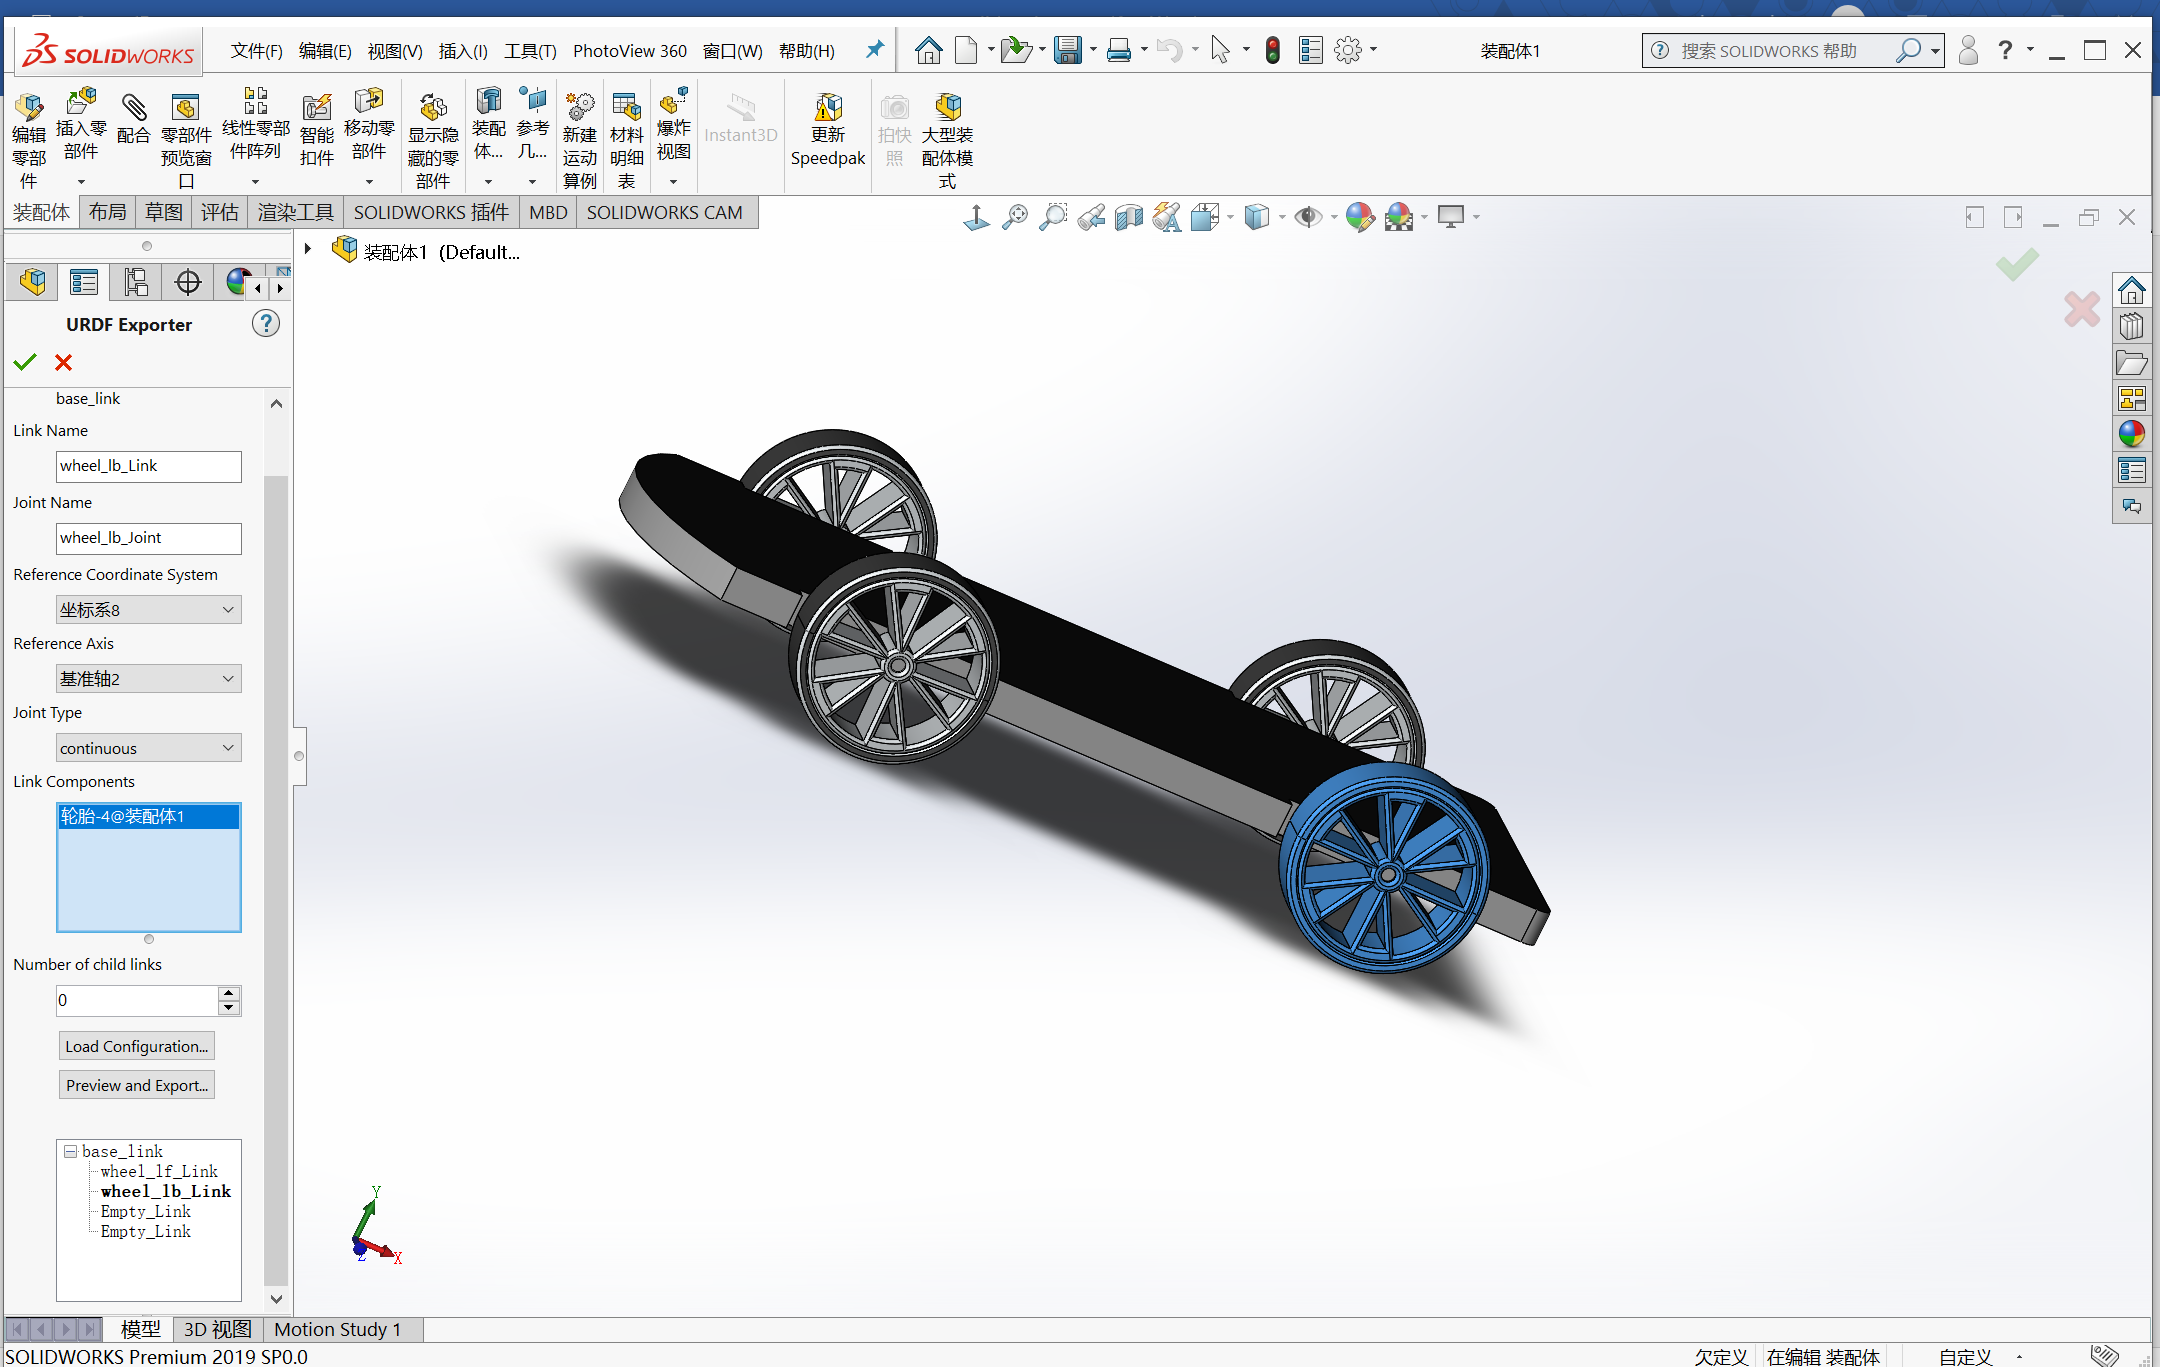This screenshot has height=1367, width=2160.
Task: Increment the number of child links
Action: pyautogui.click(x=229, y=993)
